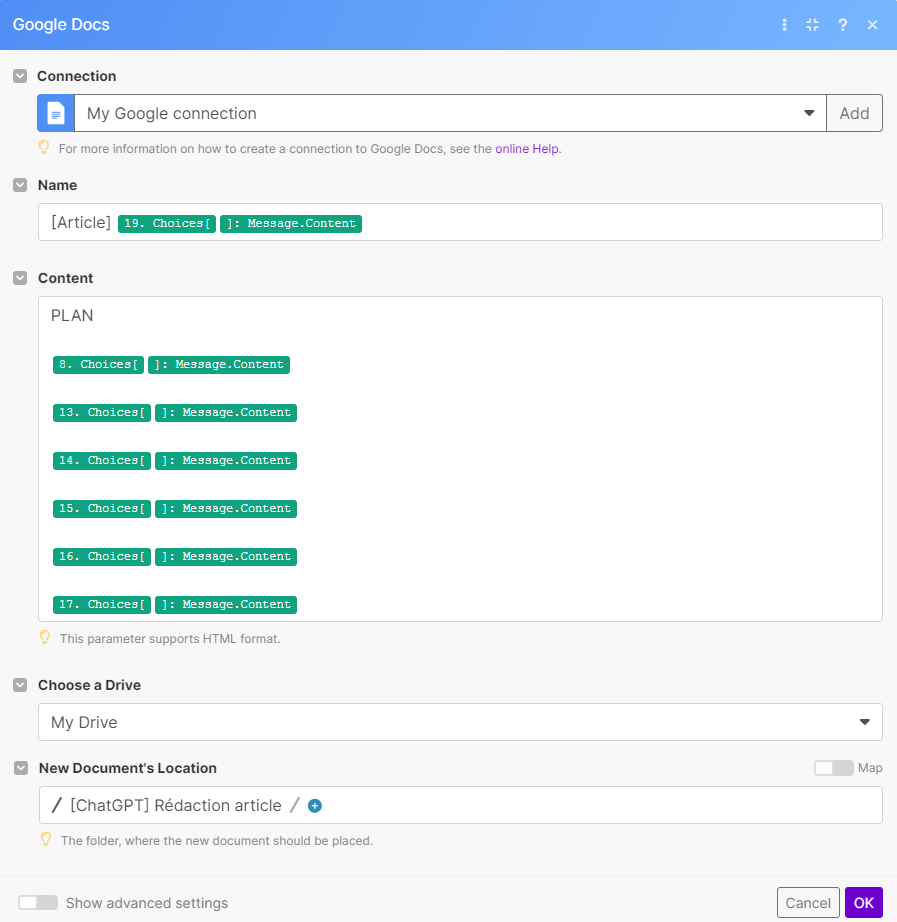Viewport: 897px width, 922px height.
Task: Click Message.Content token in row 16
Action: click(x=226, y=557)
